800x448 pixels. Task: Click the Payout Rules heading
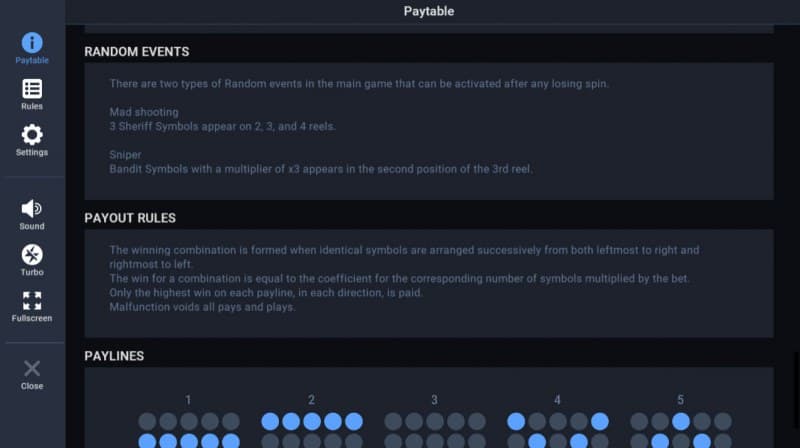pyautogui.click(x=130, y=217)
